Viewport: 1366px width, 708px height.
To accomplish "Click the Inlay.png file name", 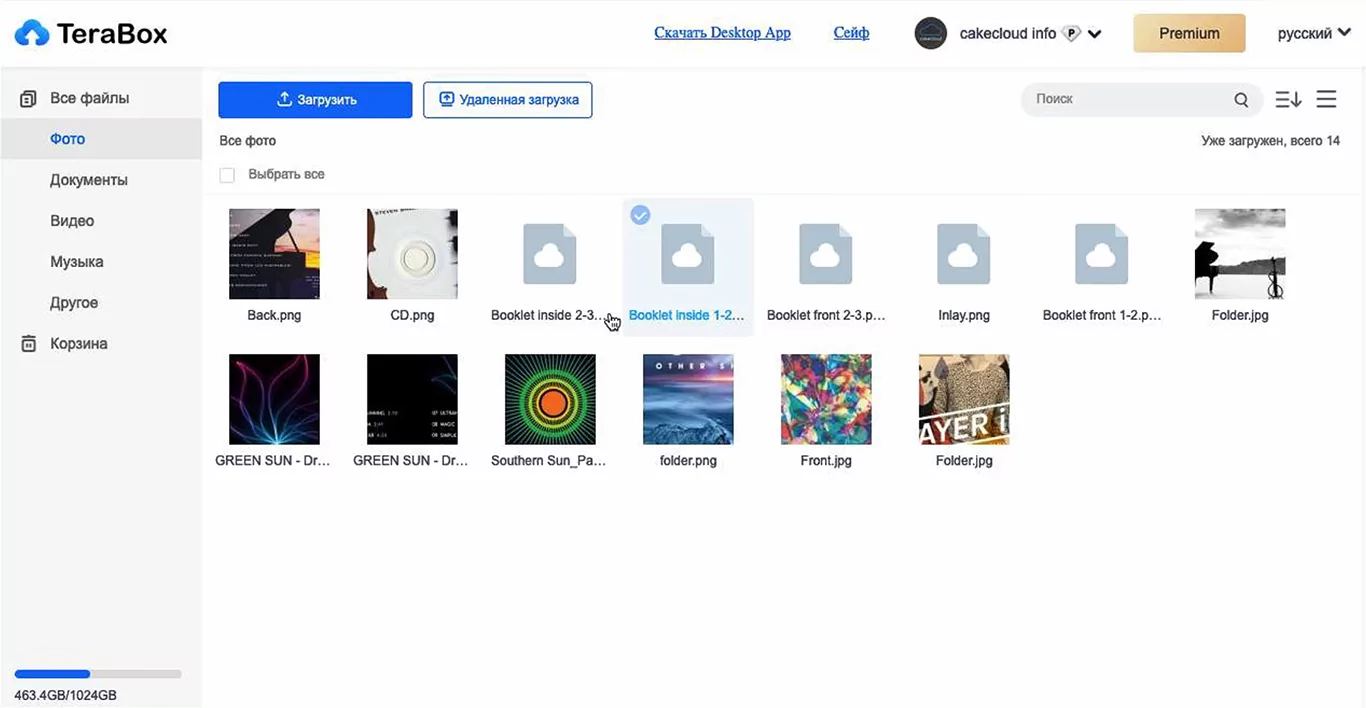I will coord(964,315).
